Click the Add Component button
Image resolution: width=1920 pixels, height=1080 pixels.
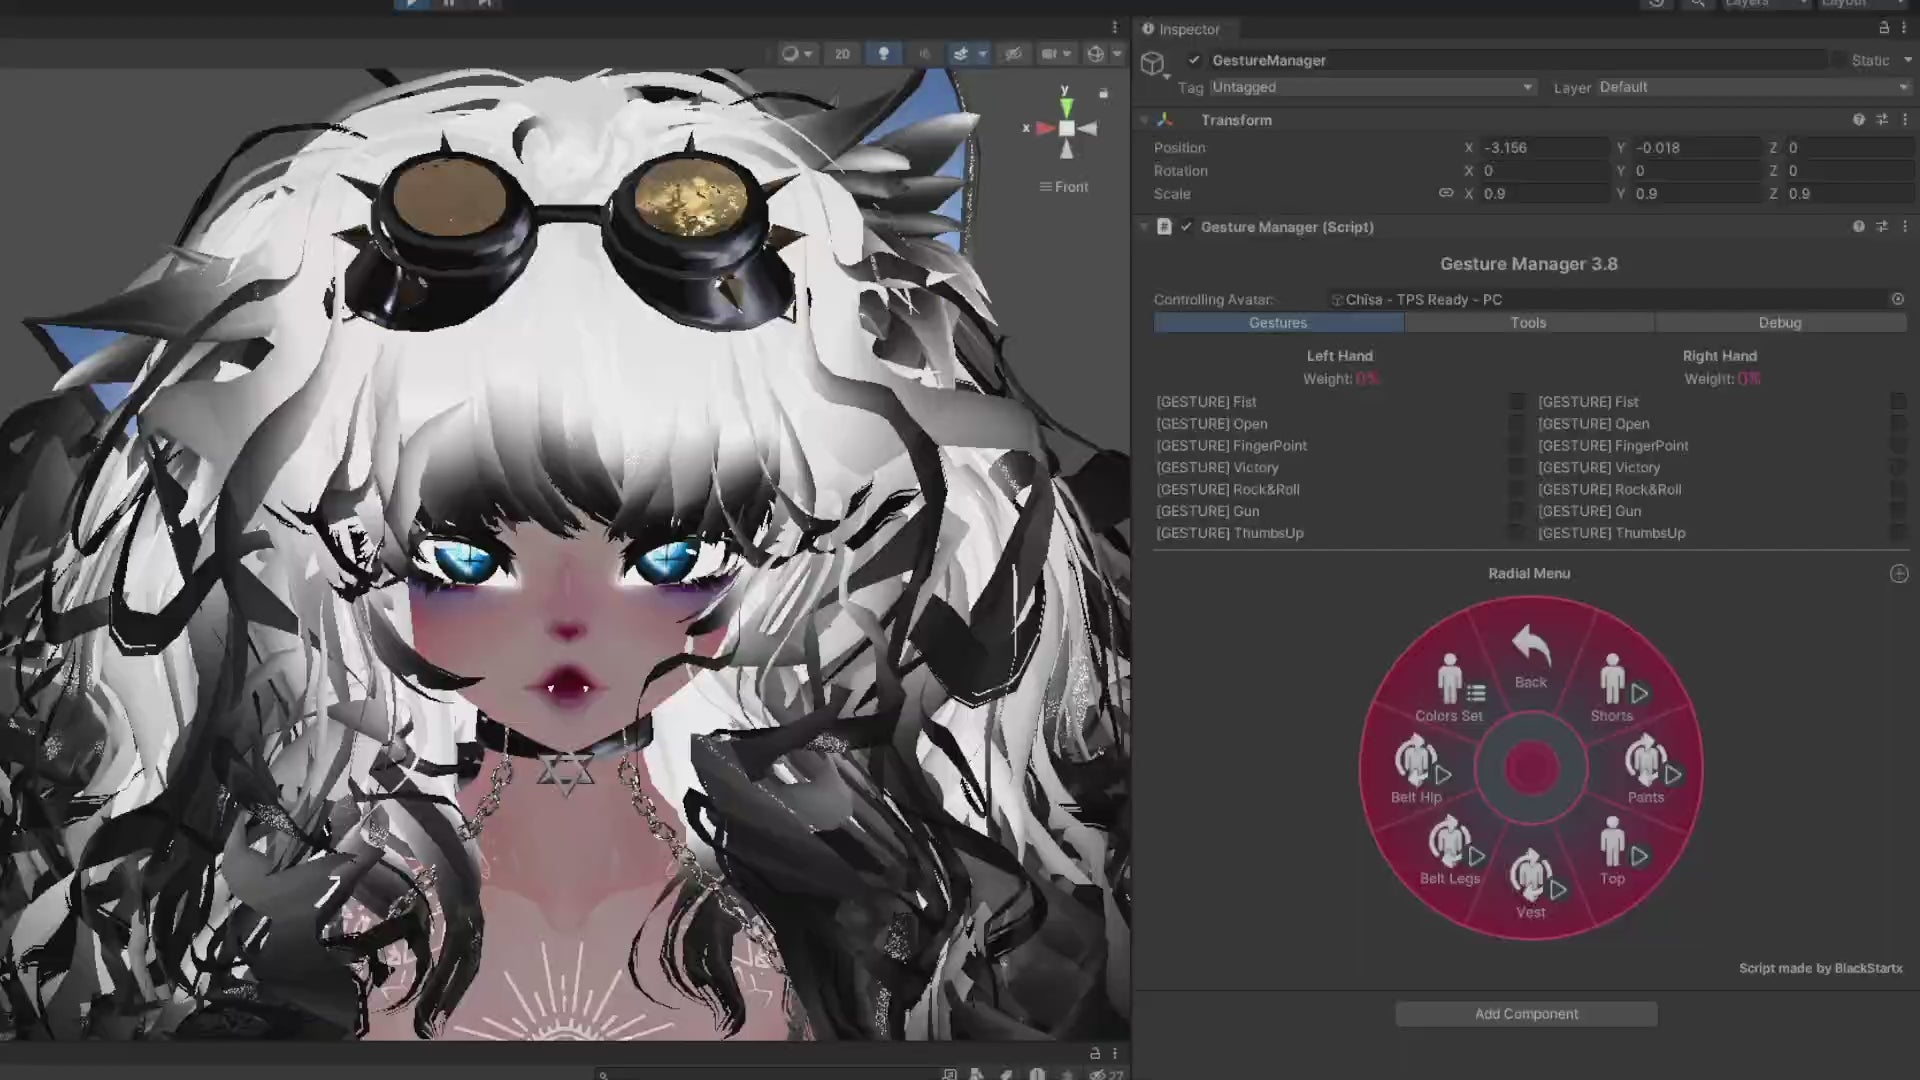click(x=1526, y=1014)
